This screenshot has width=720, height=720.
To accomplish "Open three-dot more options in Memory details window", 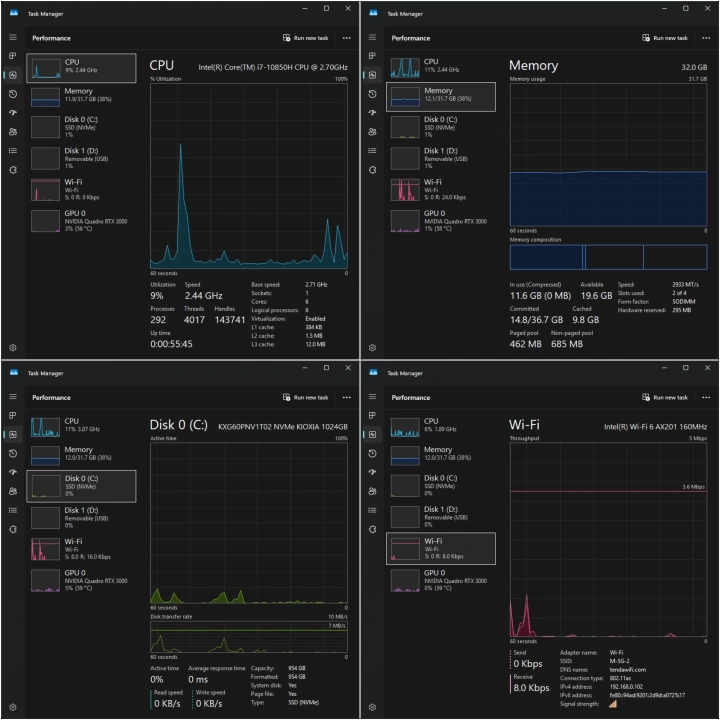I will pos(706,38).
